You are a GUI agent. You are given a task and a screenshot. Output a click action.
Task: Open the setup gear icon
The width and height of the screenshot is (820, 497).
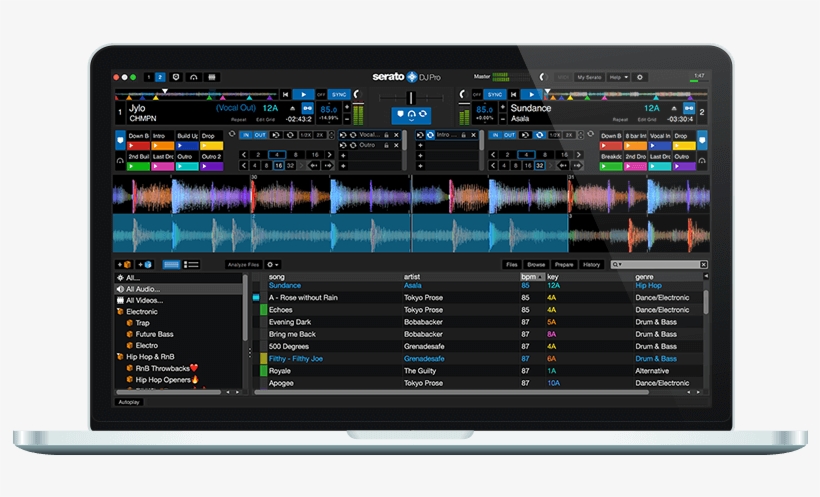640,77
